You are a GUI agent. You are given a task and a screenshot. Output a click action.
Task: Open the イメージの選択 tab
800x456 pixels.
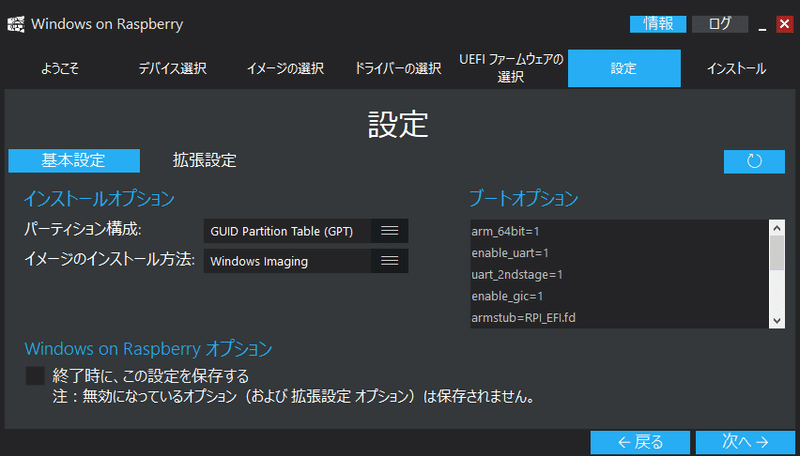(285, 68)
